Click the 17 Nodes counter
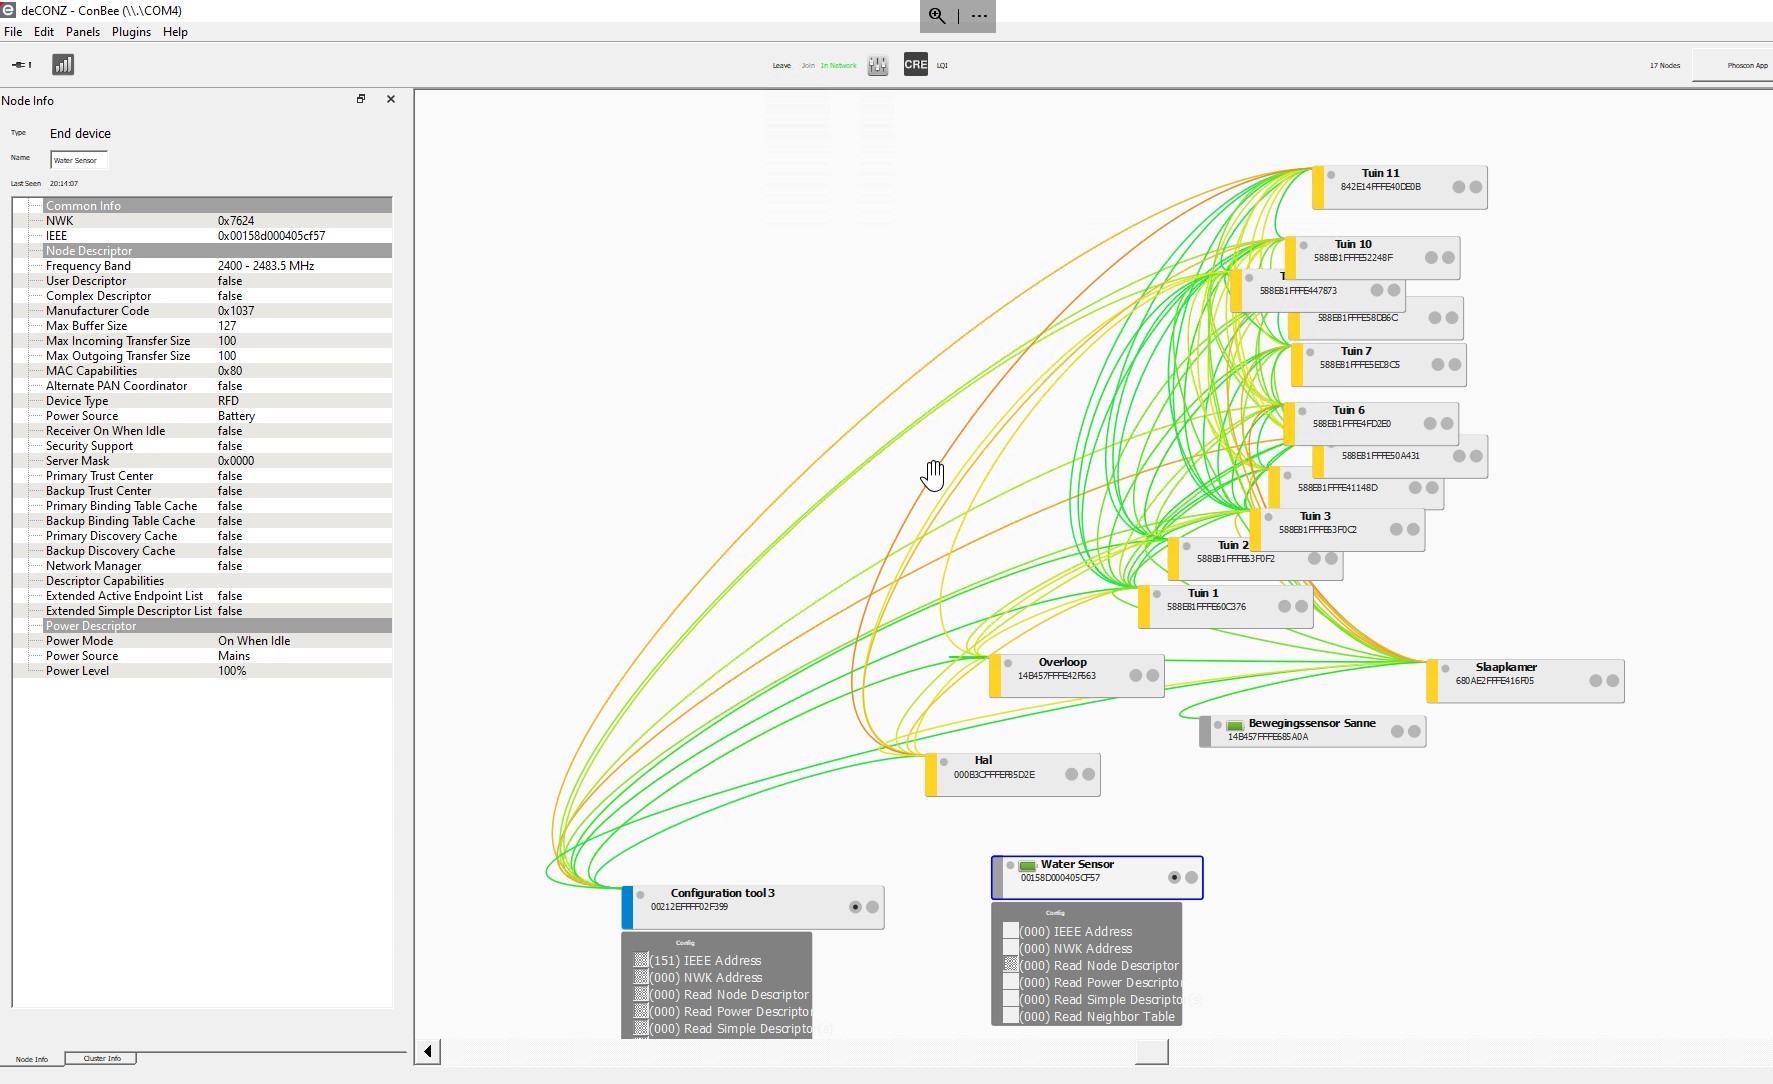 [1665, 66]
